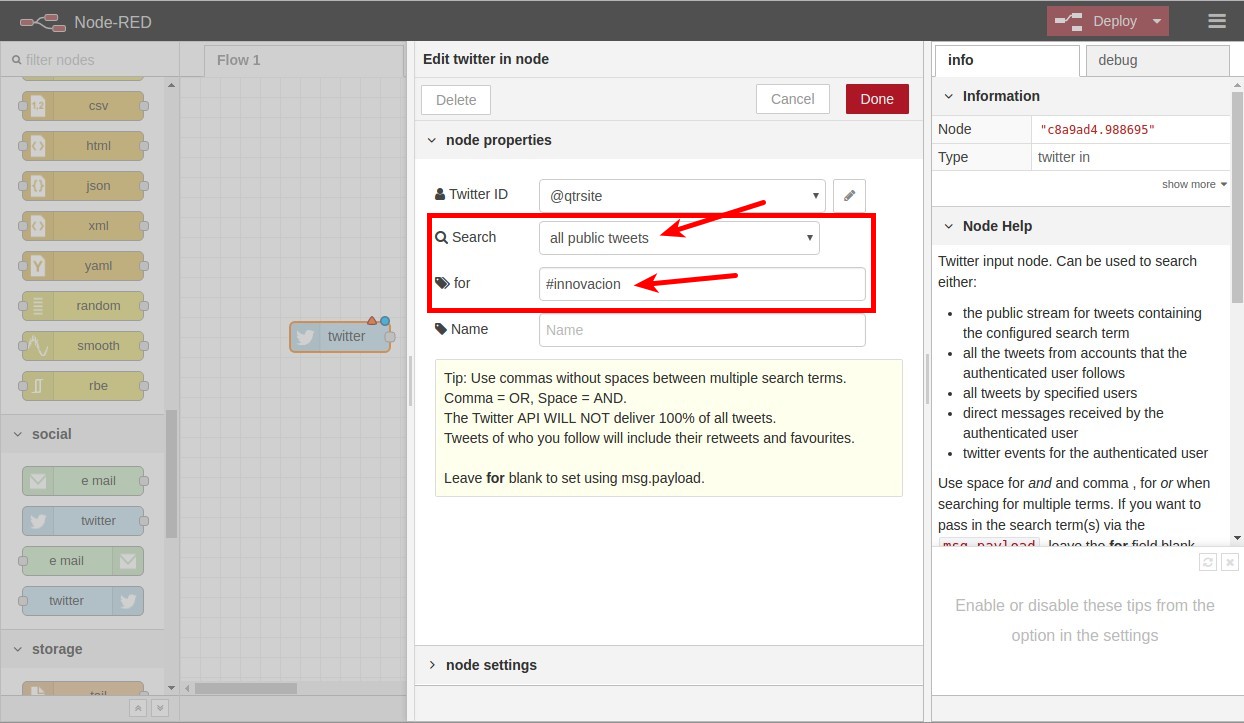
Task: Expand the node settings section
Action: click(x=668, y=665)
